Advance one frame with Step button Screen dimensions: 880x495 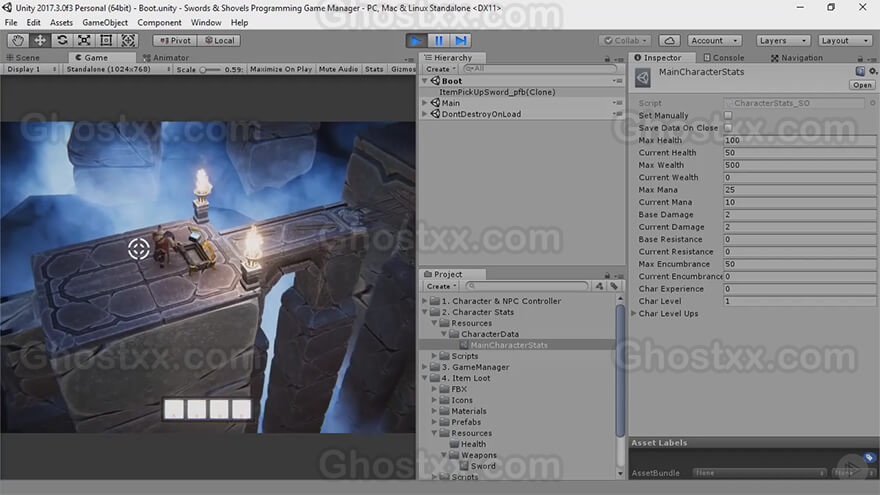(x=461, y=40)
